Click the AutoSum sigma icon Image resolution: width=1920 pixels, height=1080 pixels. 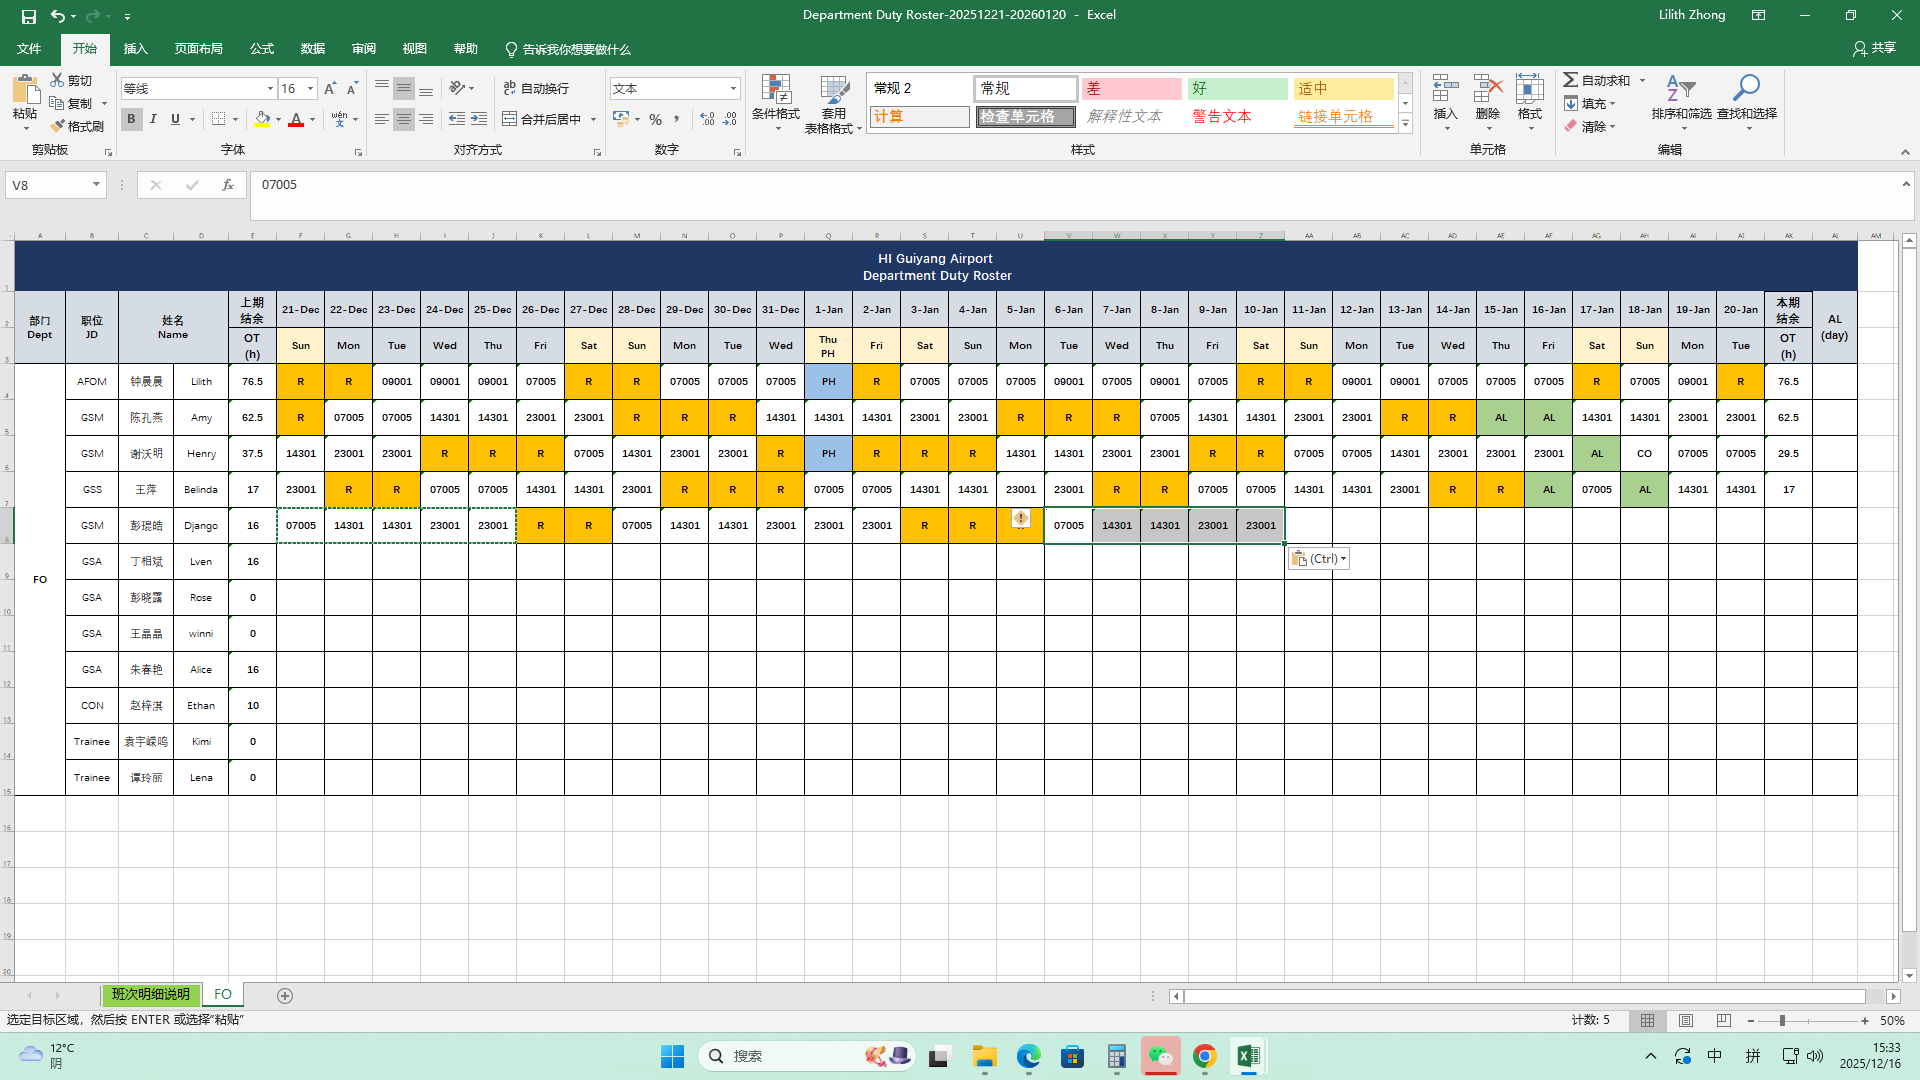1571,80
